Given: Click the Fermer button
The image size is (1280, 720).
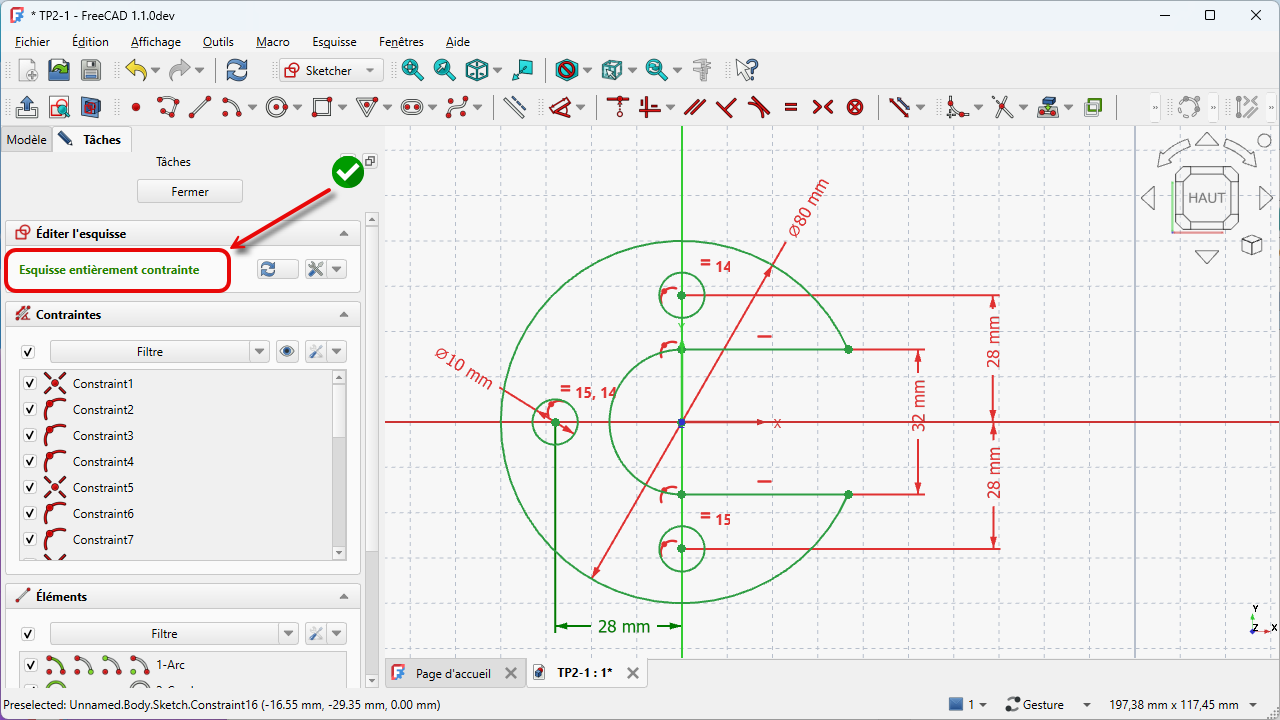Looking at the screenshot, I should pos(190,191).
